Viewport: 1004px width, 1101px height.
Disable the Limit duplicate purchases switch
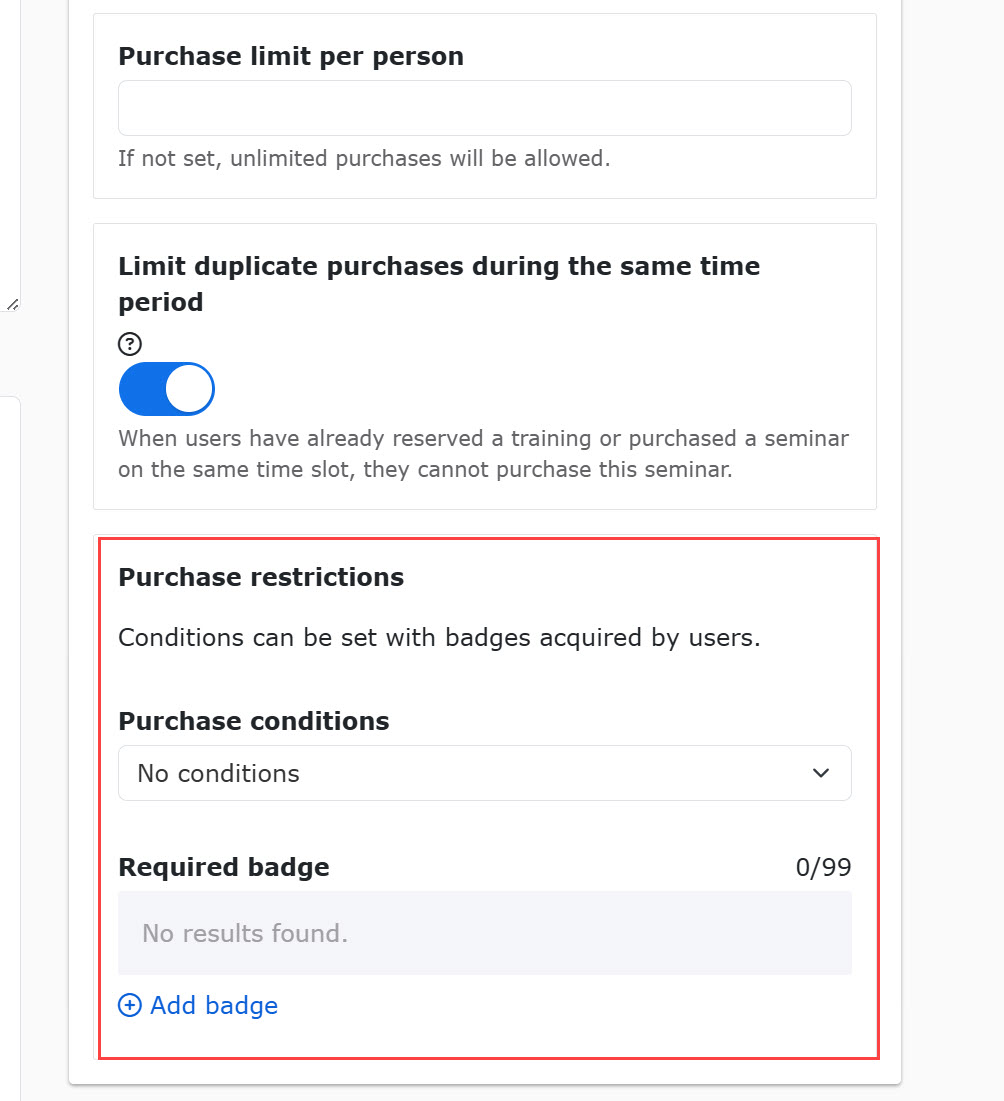pos(166,389)
